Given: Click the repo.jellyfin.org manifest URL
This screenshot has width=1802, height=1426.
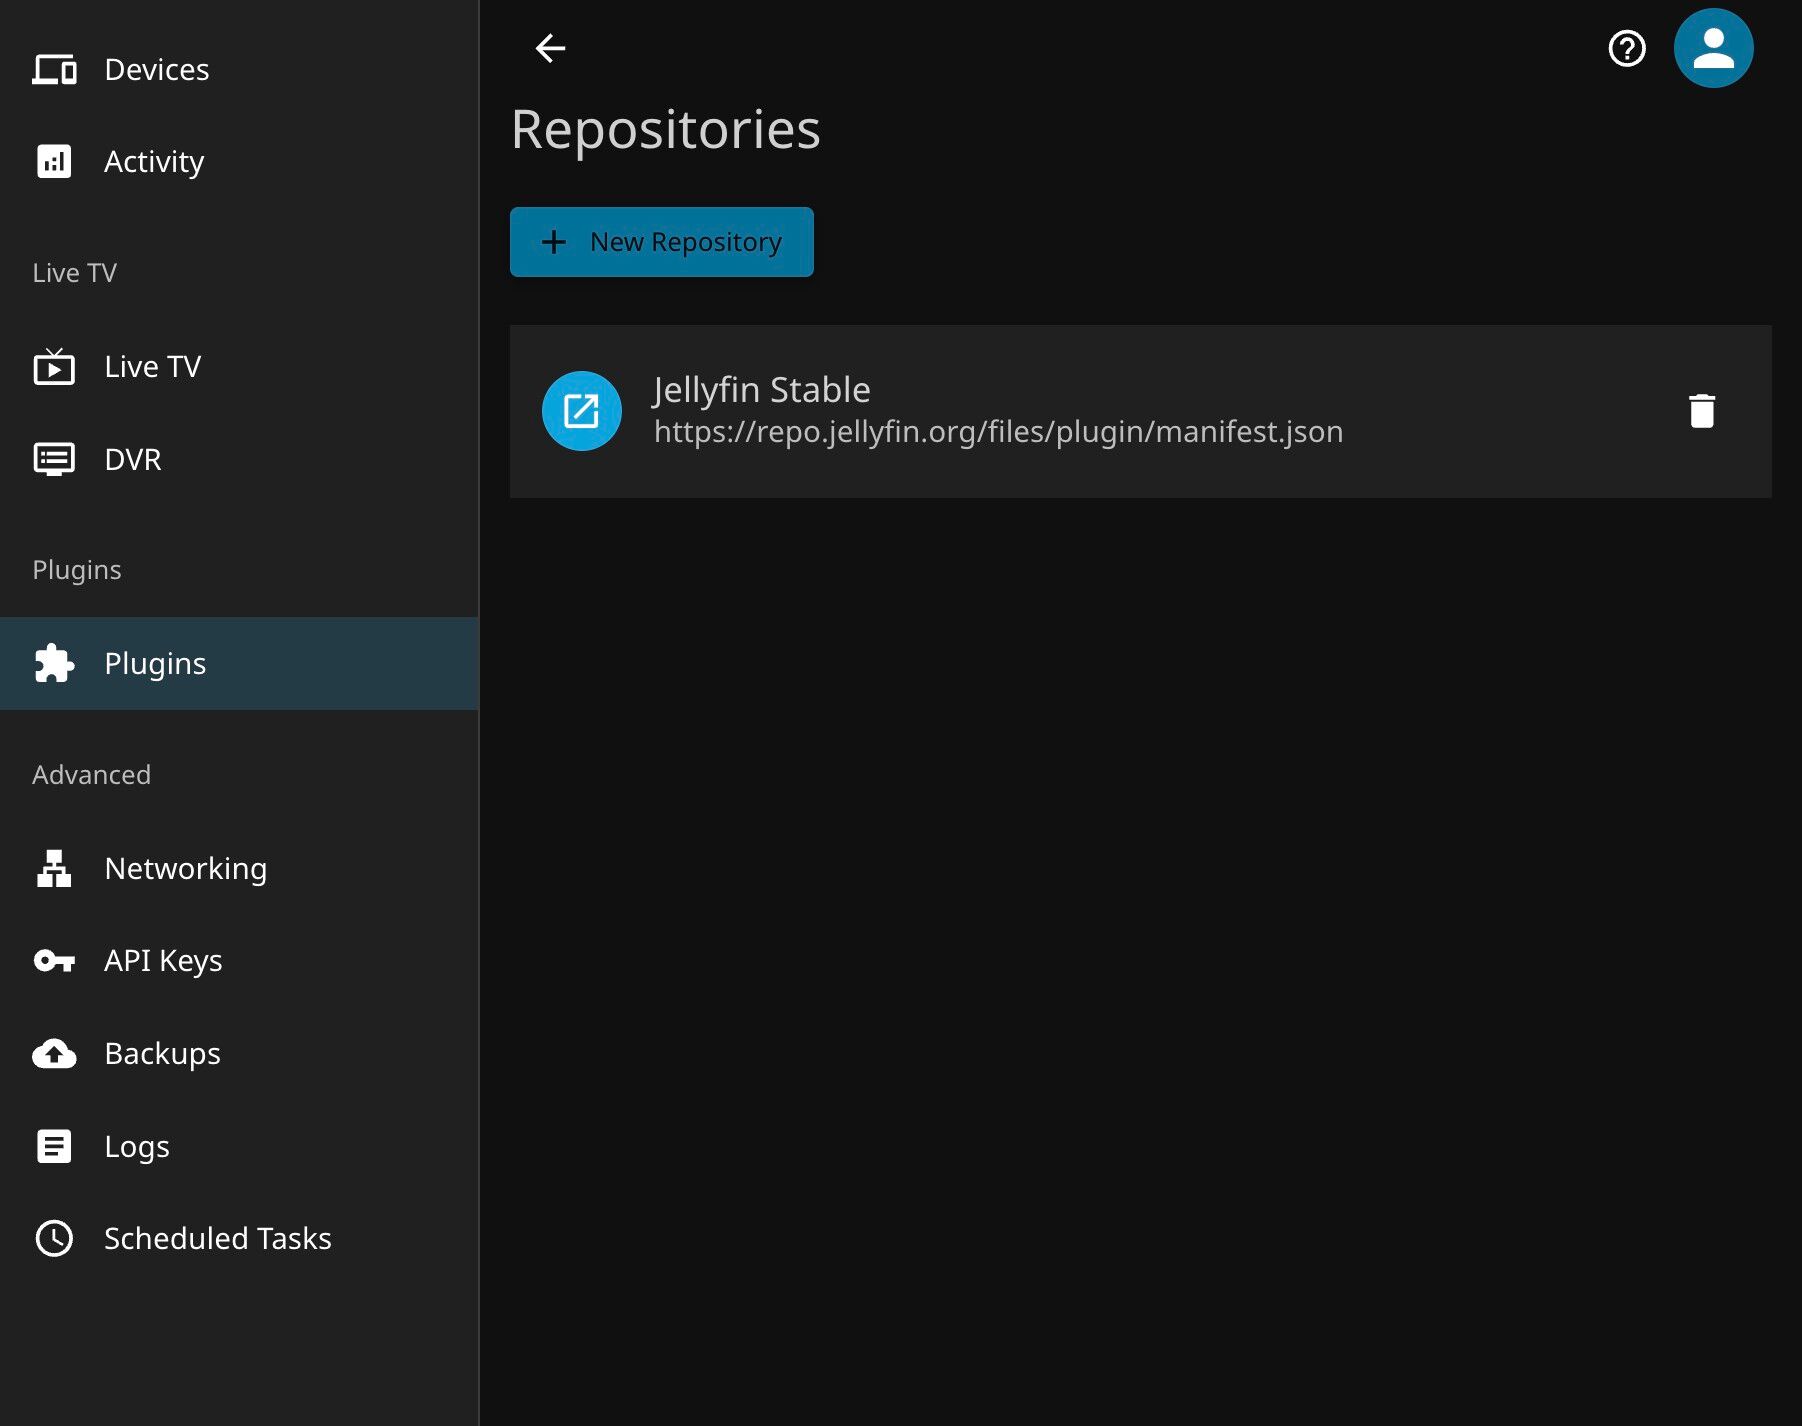Looking at the screenshot, I should tap(998, 432).
